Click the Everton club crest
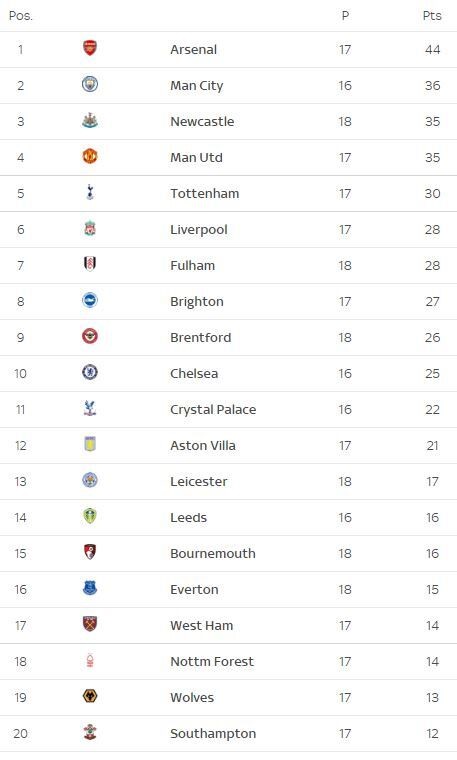 pos(90,588)
